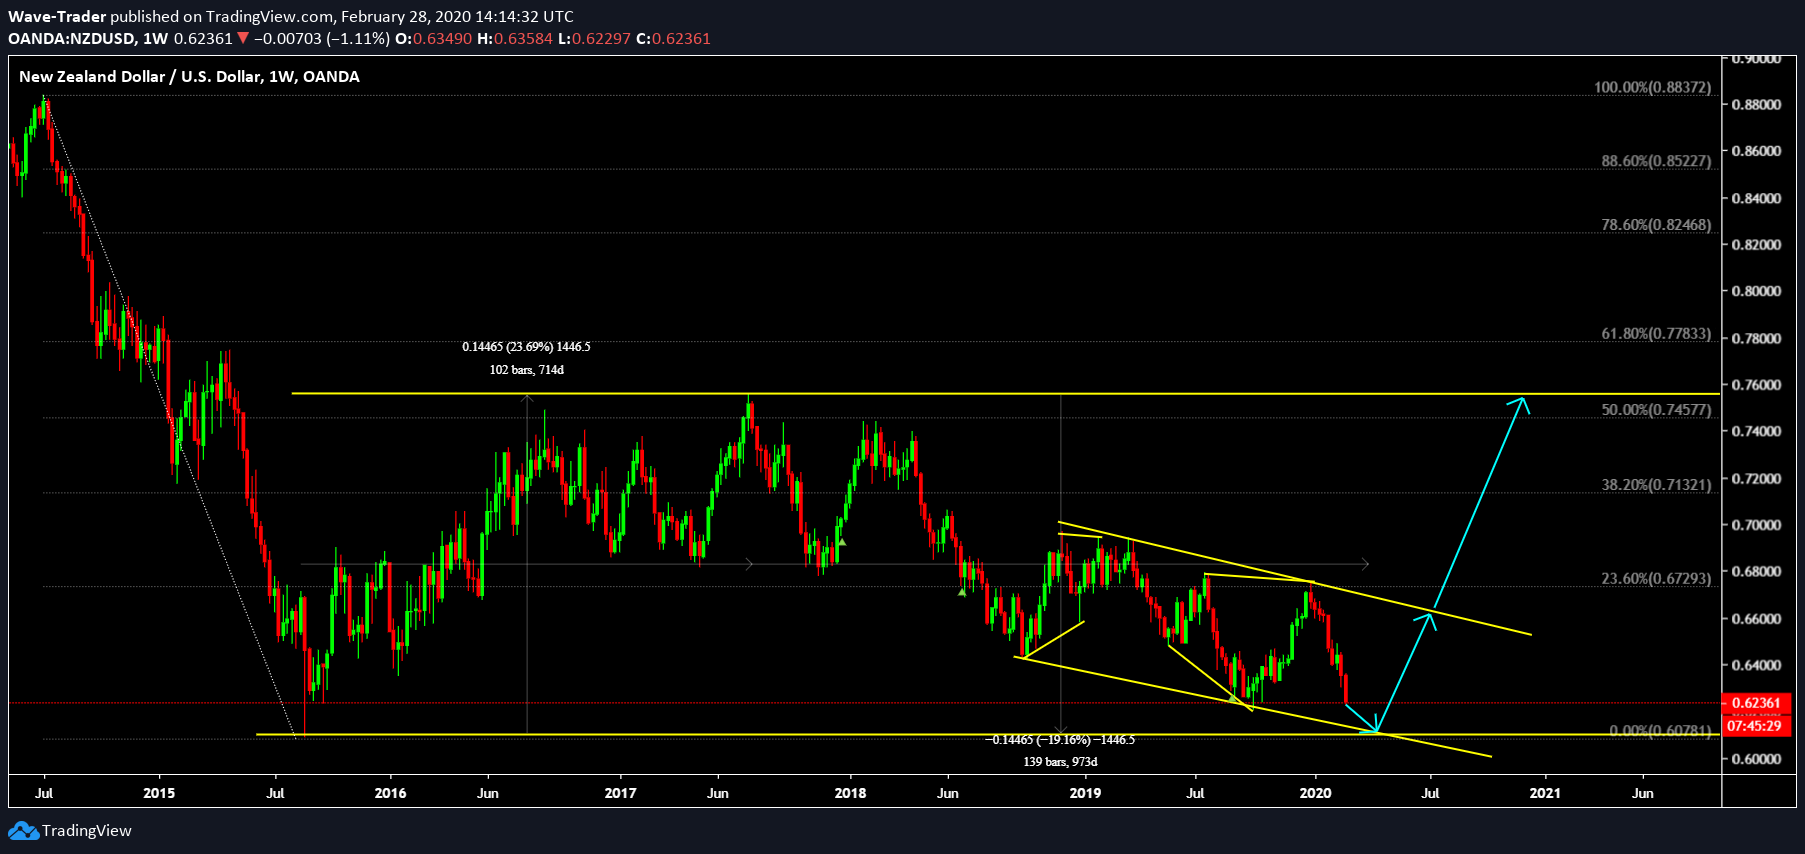Click the 2021 label on time axis

1545,794
